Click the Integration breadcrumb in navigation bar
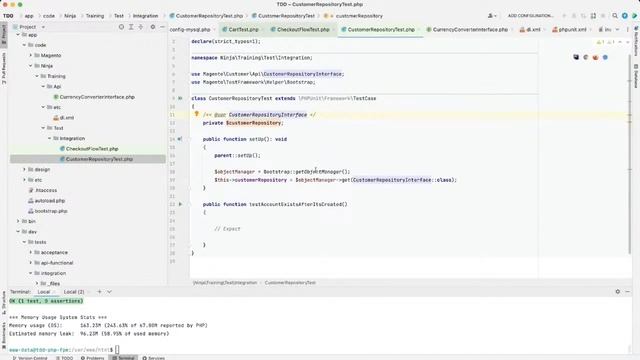Image resolution: width=640 pixels, height=360 pixels. click(145, 16)
